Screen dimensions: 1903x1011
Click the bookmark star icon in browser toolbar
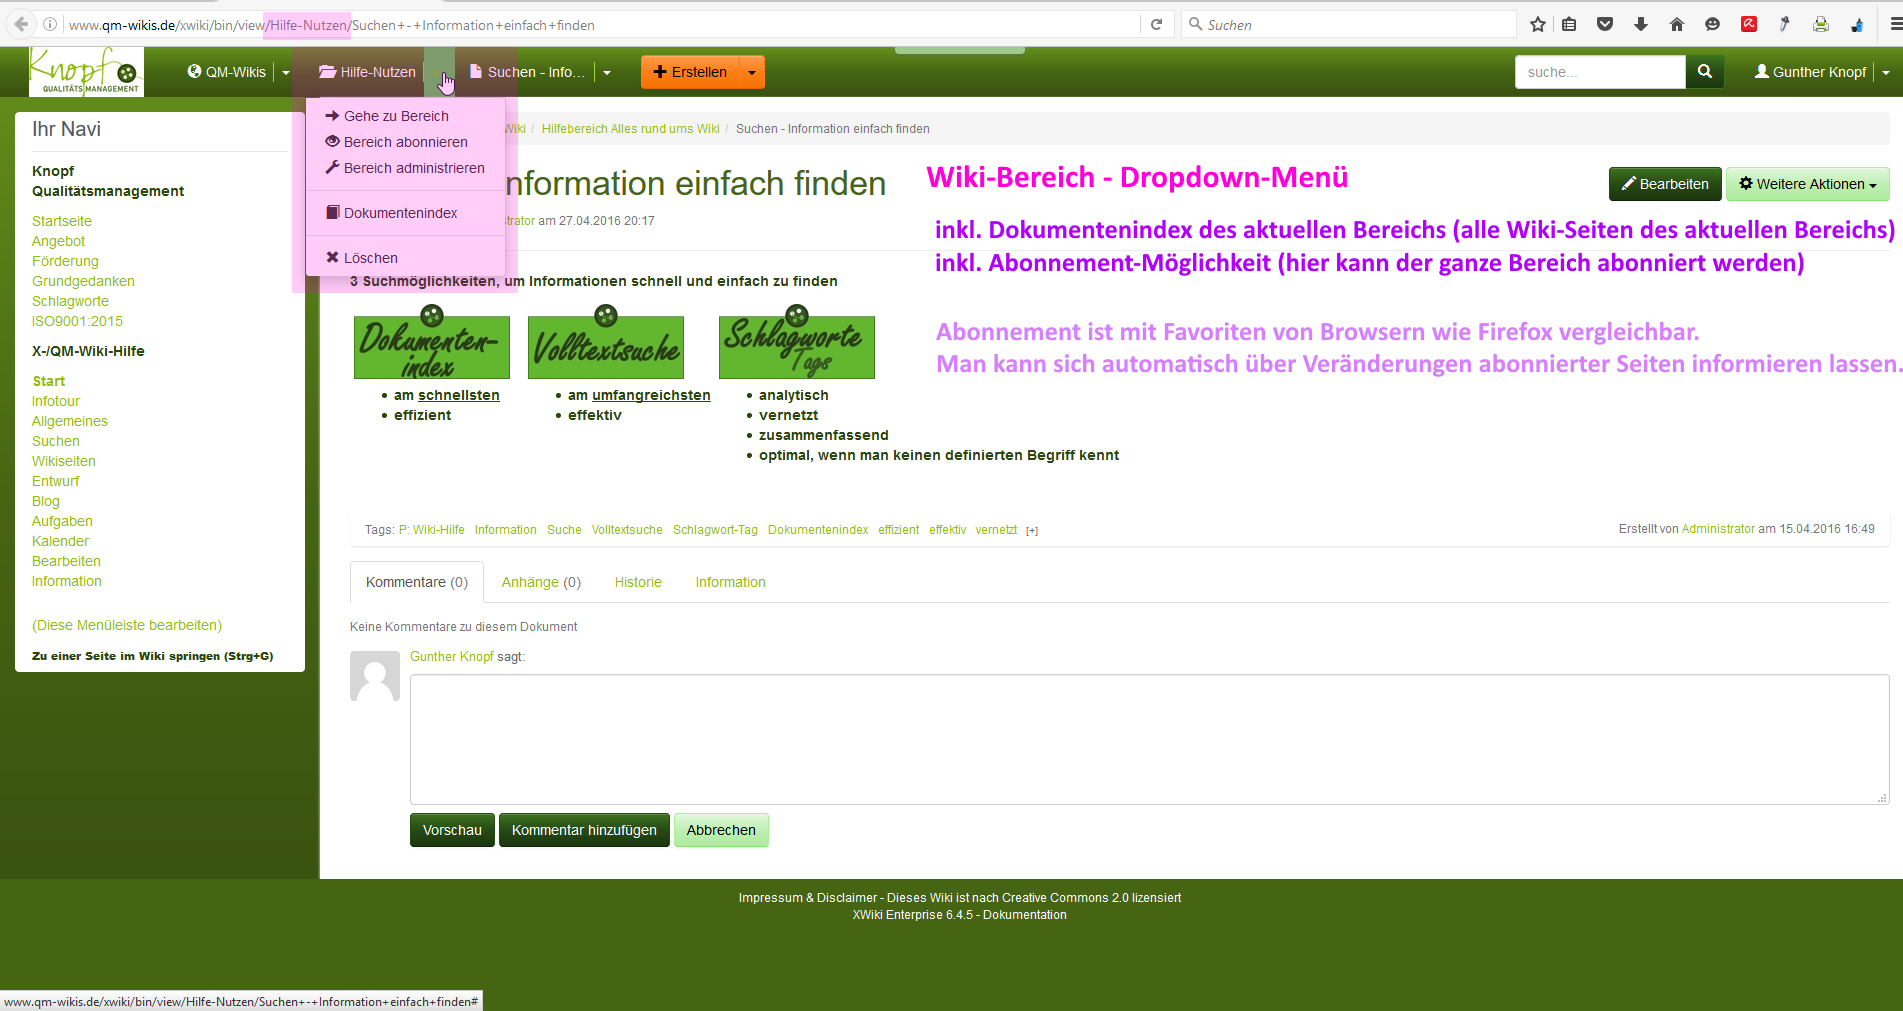1537,25
